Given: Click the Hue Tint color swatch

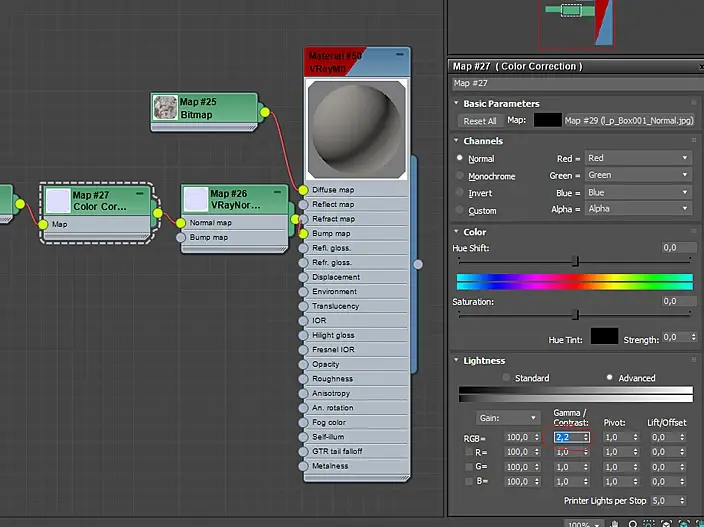Looking at the screenshot, I should pyautogui.click(x=603, y=337).
